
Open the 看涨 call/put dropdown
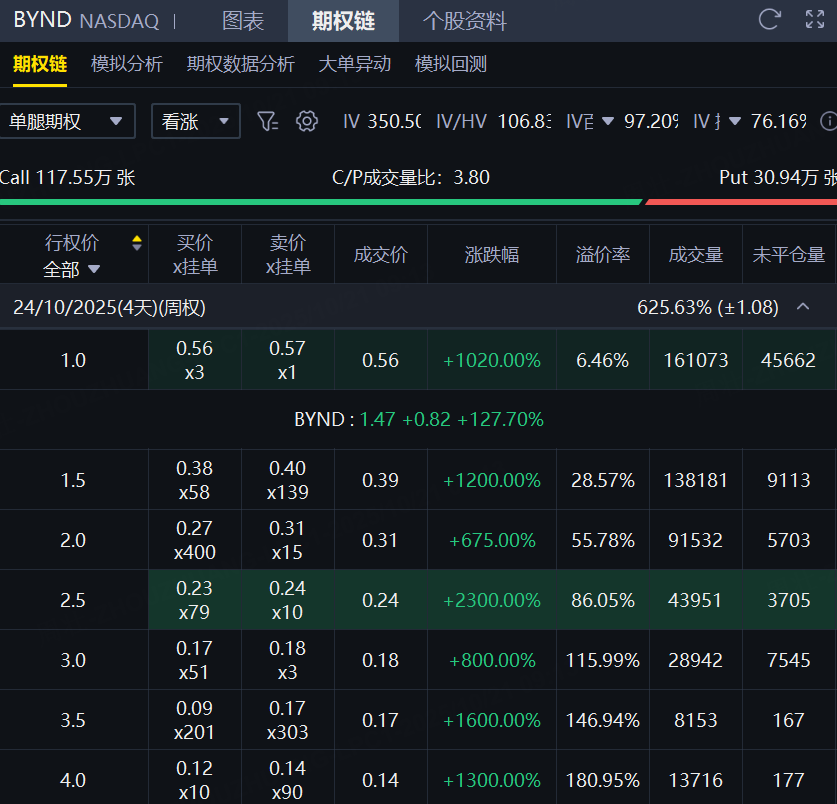click(x=195, y=121)
